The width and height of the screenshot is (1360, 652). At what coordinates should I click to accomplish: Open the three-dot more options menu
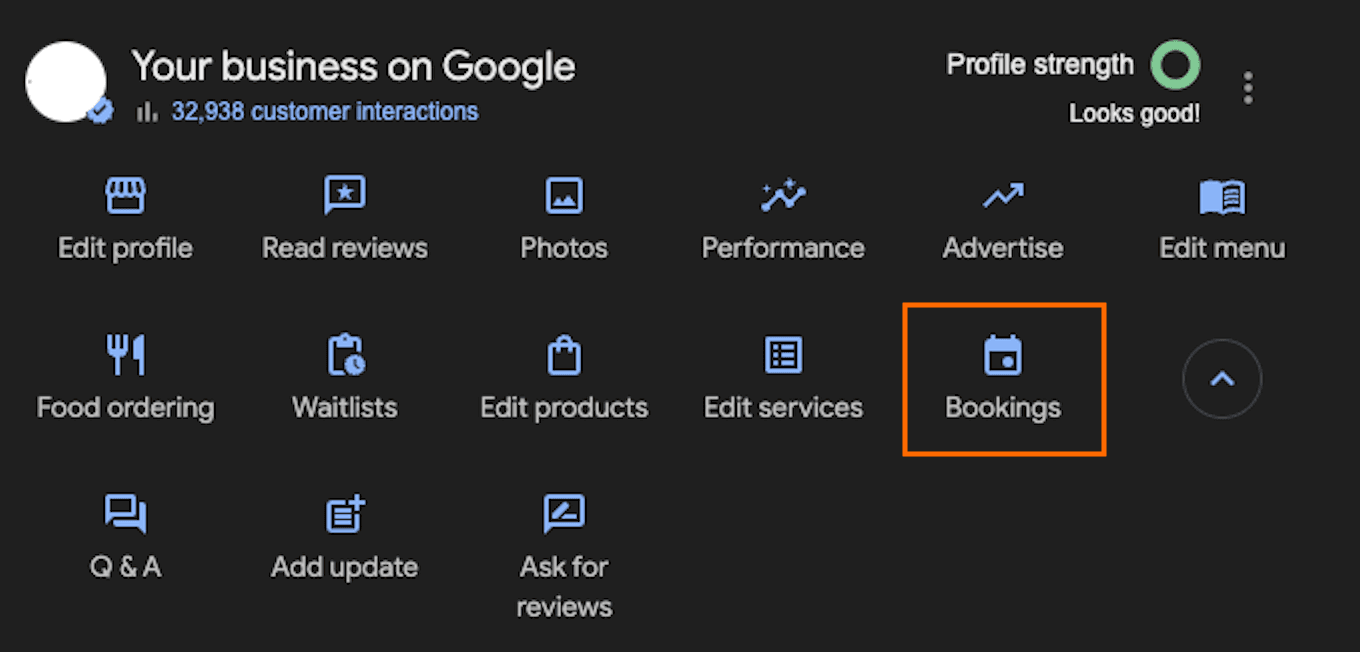point(1247,88)
